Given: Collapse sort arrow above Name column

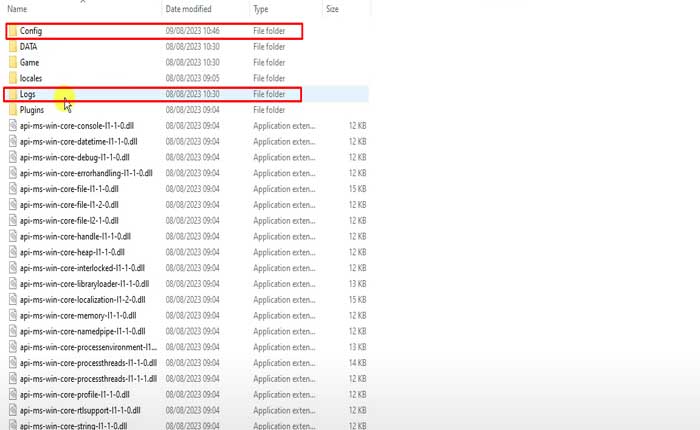Looking at the screenshot, I should click(x=82, y=2).
